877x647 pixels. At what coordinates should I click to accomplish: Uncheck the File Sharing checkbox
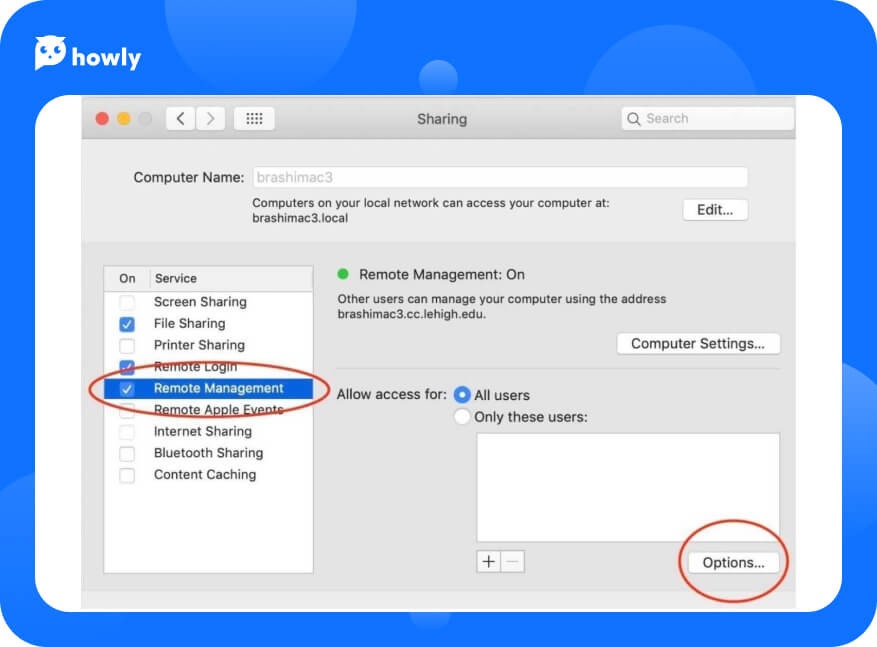coord(127,324)
